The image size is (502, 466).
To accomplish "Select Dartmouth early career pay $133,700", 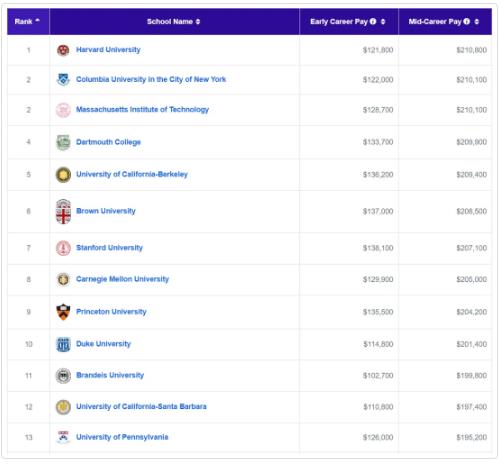I will 378,142.
